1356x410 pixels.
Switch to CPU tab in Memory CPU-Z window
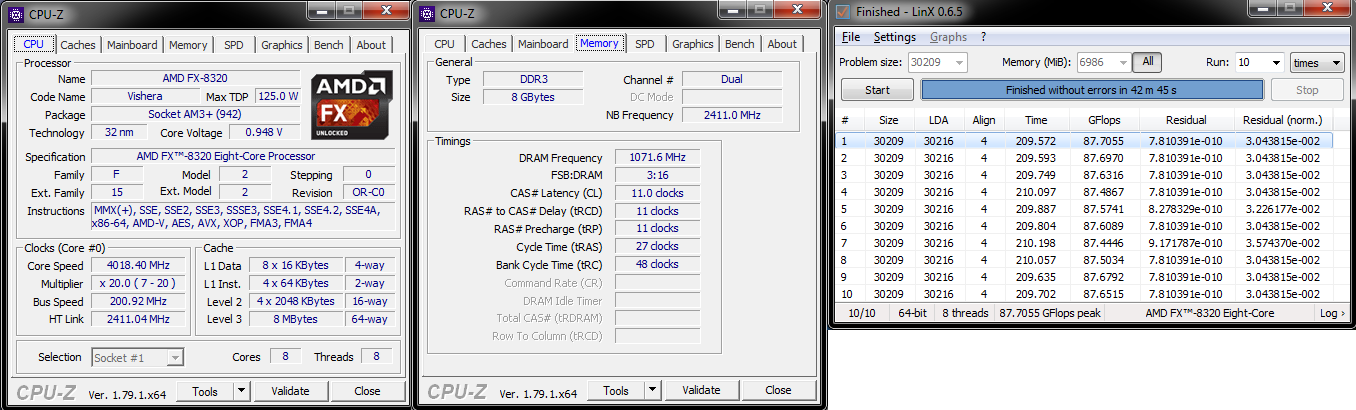(445, 44)
